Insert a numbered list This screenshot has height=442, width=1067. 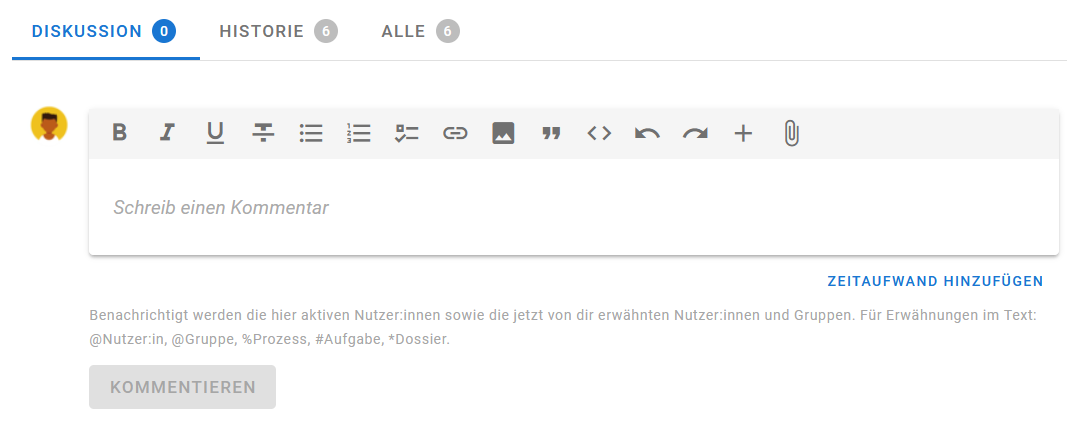point(359,133)
